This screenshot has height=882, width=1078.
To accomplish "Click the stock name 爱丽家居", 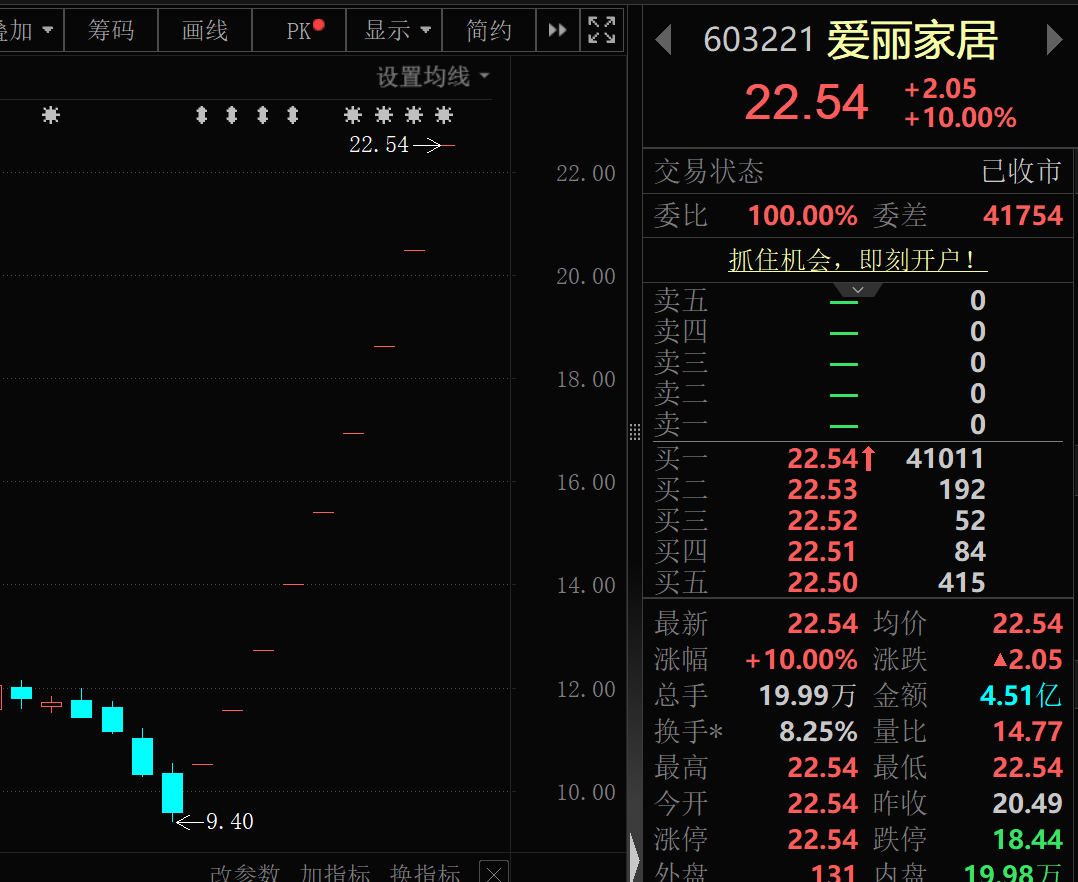I will tap(912, 41).
